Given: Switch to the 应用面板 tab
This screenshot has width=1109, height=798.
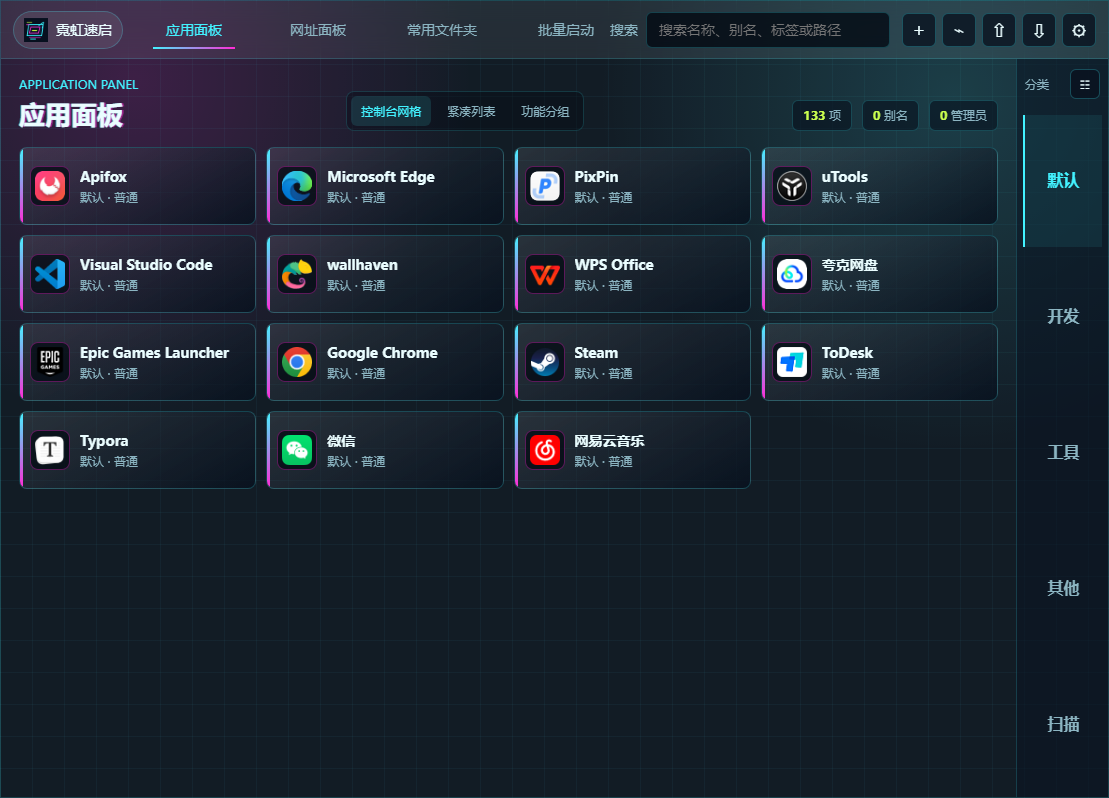Looking at the screenshot, I should [x=194, y=30].
